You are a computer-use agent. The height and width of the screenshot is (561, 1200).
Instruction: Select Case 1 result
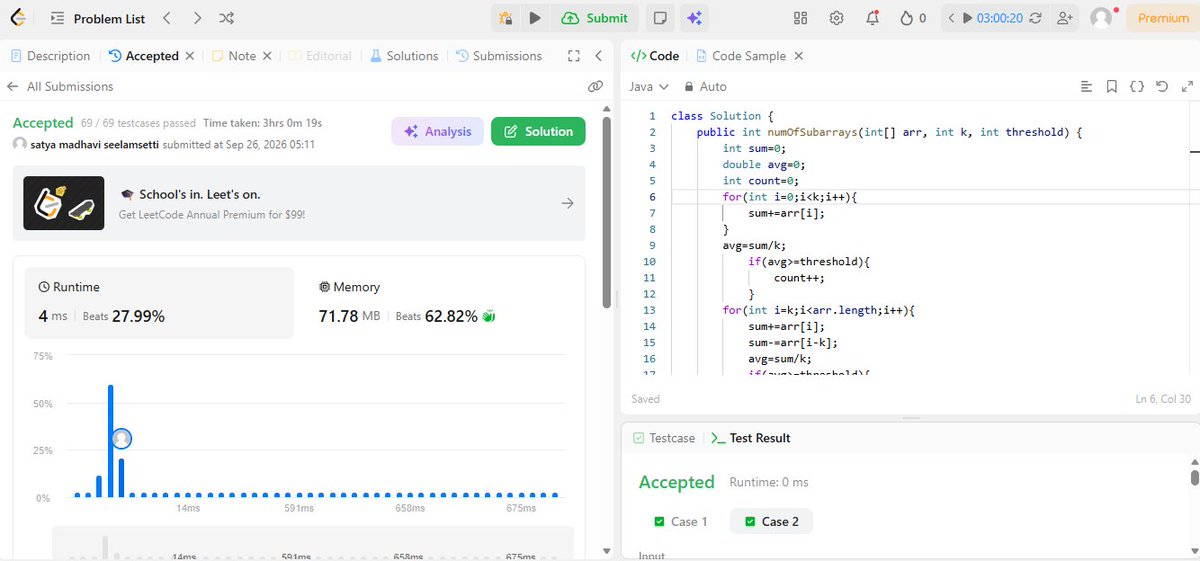pyautogui.click(x=680, y=521)
